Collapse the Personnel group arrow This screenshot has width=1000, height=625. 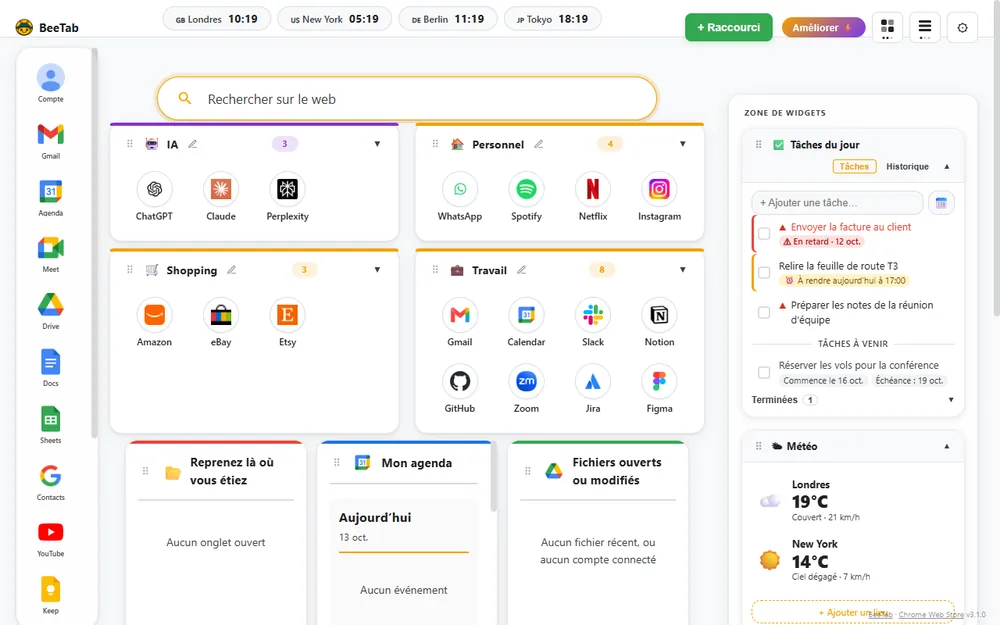click(x=682, y=144)
